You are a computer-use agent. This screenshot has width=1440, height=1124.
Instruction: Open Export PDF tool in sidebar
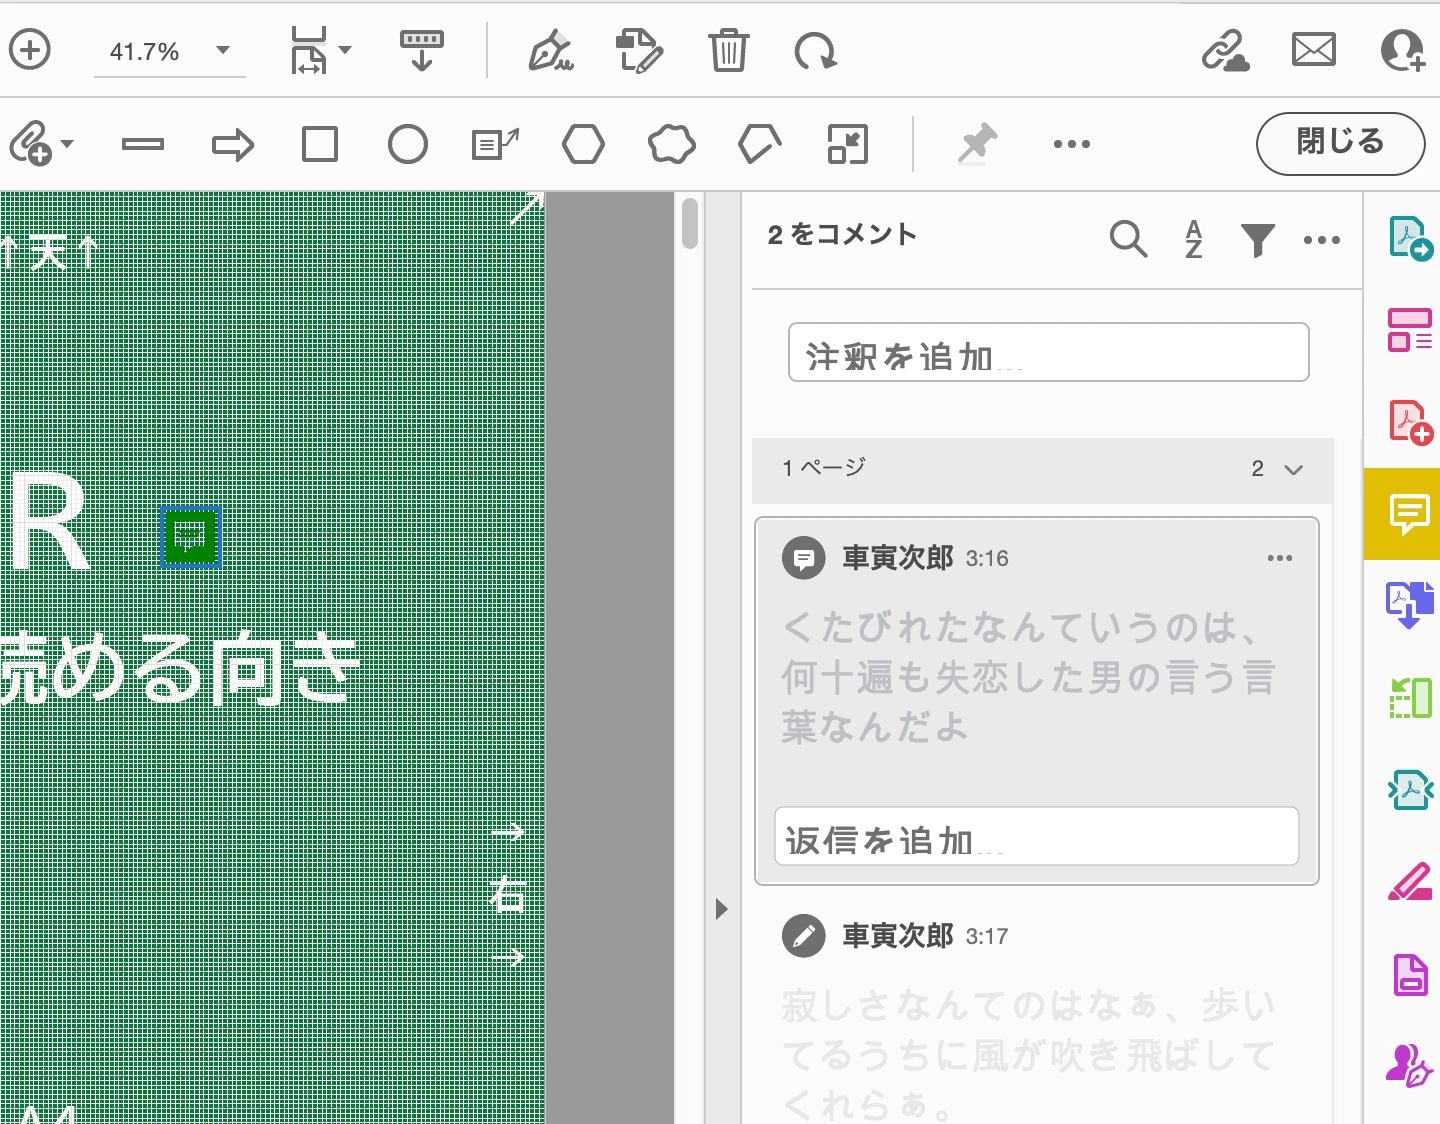pos(1410,238)
